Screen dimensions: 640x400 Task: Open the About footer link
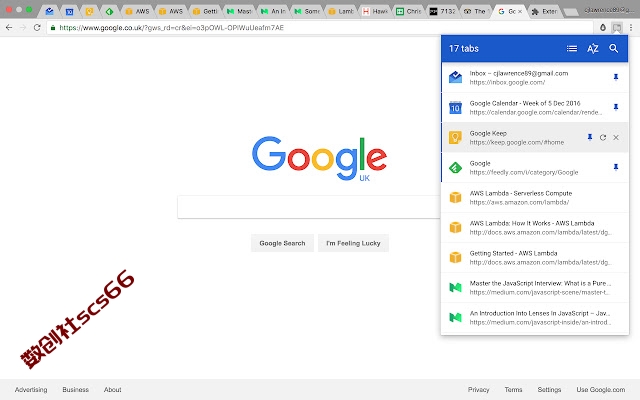(x=112, y=390)
